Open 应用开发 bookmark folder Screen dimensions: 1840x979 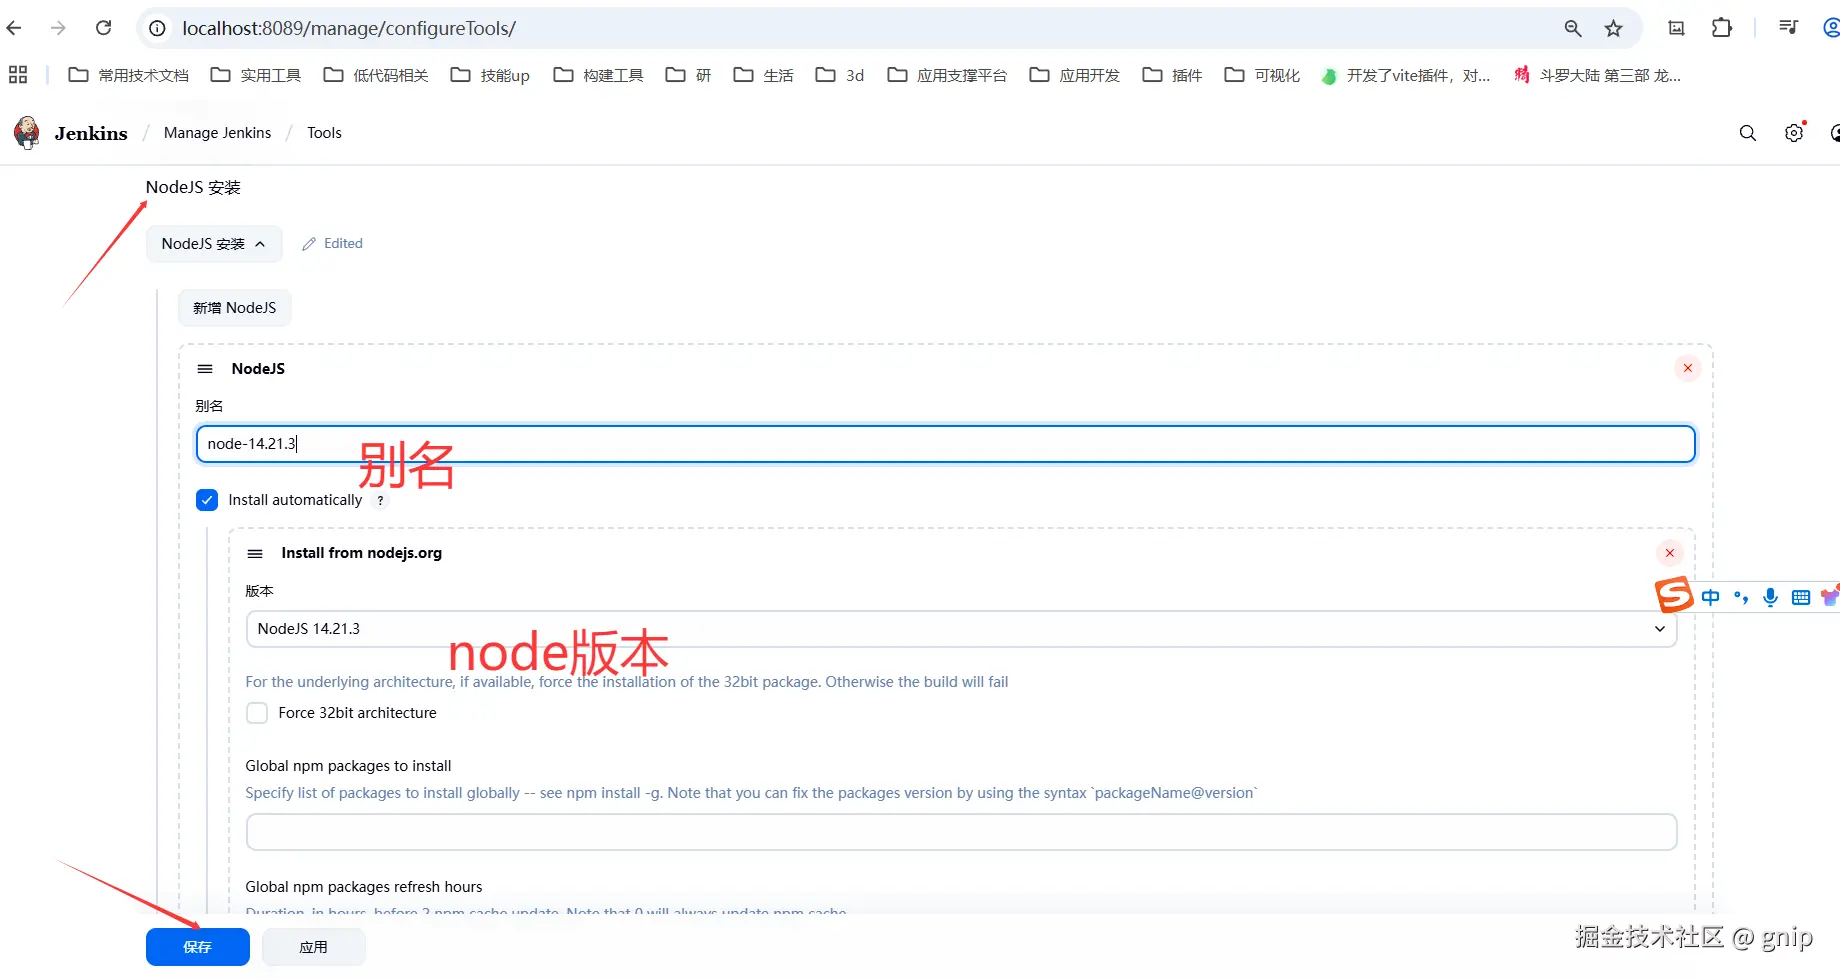(1075, 75)
